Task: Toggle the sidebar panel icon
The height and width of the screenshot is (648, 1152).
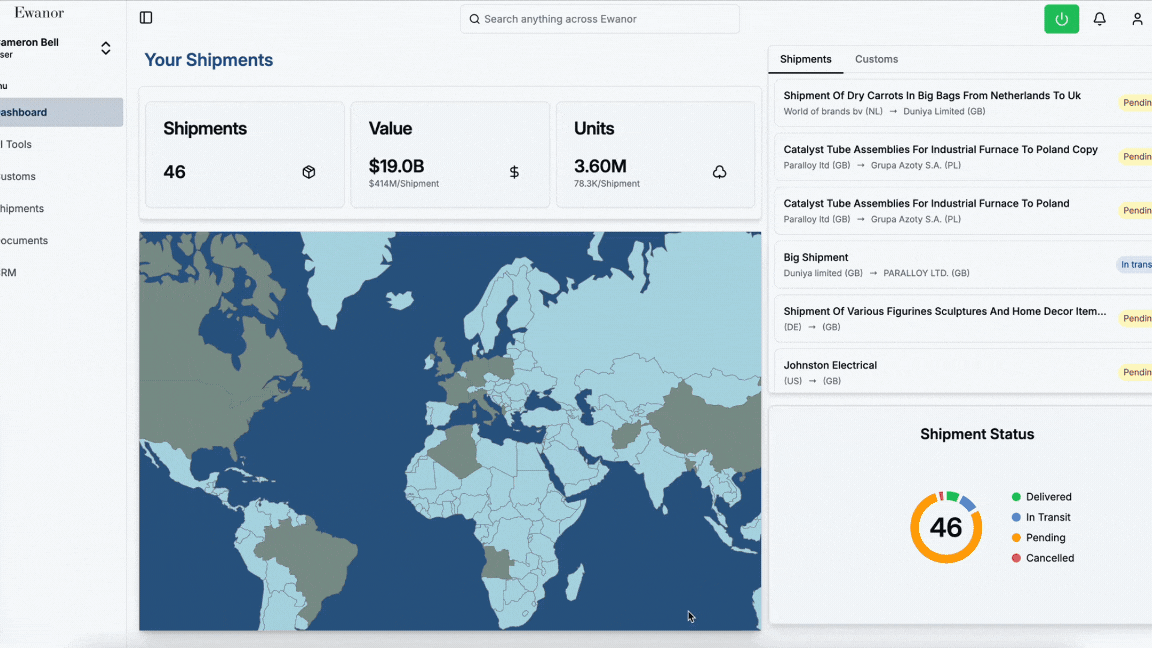Action: pyautogui.click(x=146, y=18)
